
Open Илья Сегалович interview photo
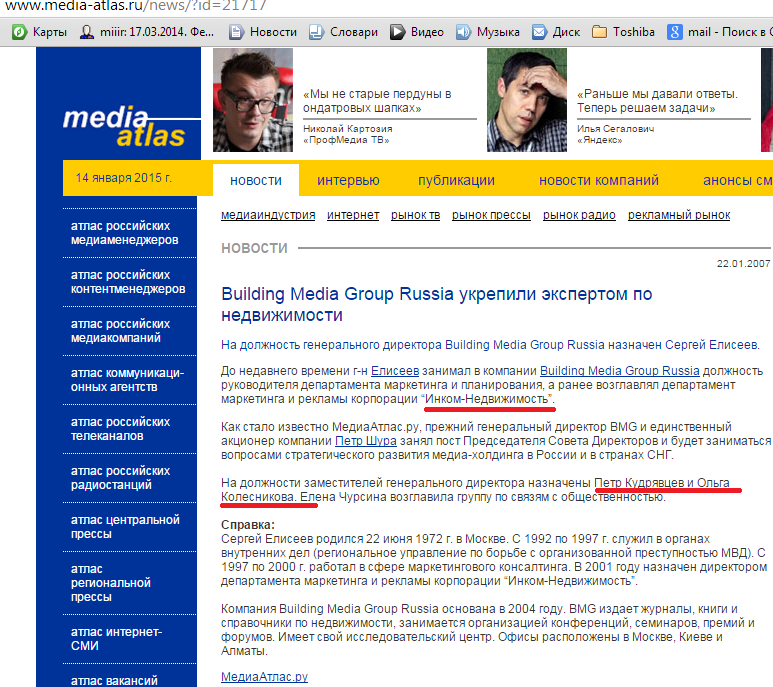(x=527, y=100)
